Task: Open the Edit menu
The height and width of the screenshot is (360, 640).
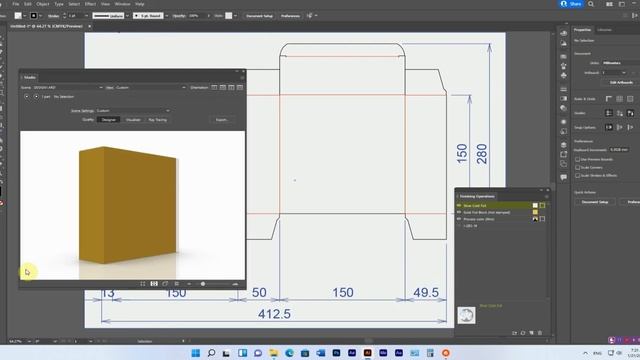Action: 28,4
